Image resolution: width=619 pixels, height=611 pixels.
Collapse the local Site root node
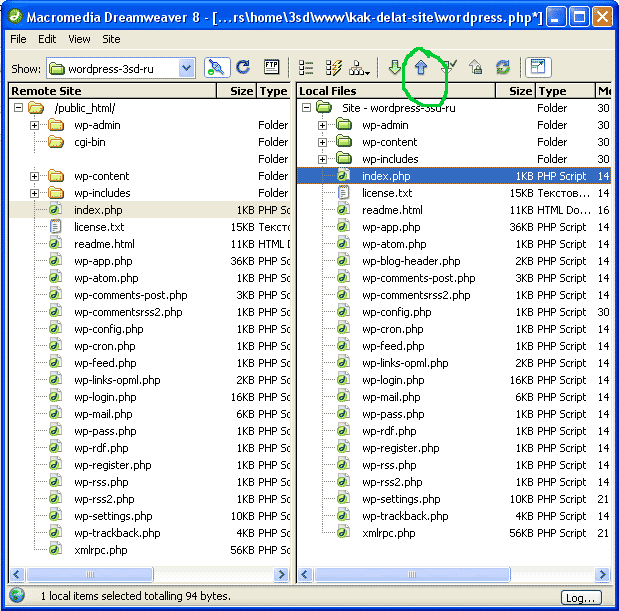click(x=306, y=108)
